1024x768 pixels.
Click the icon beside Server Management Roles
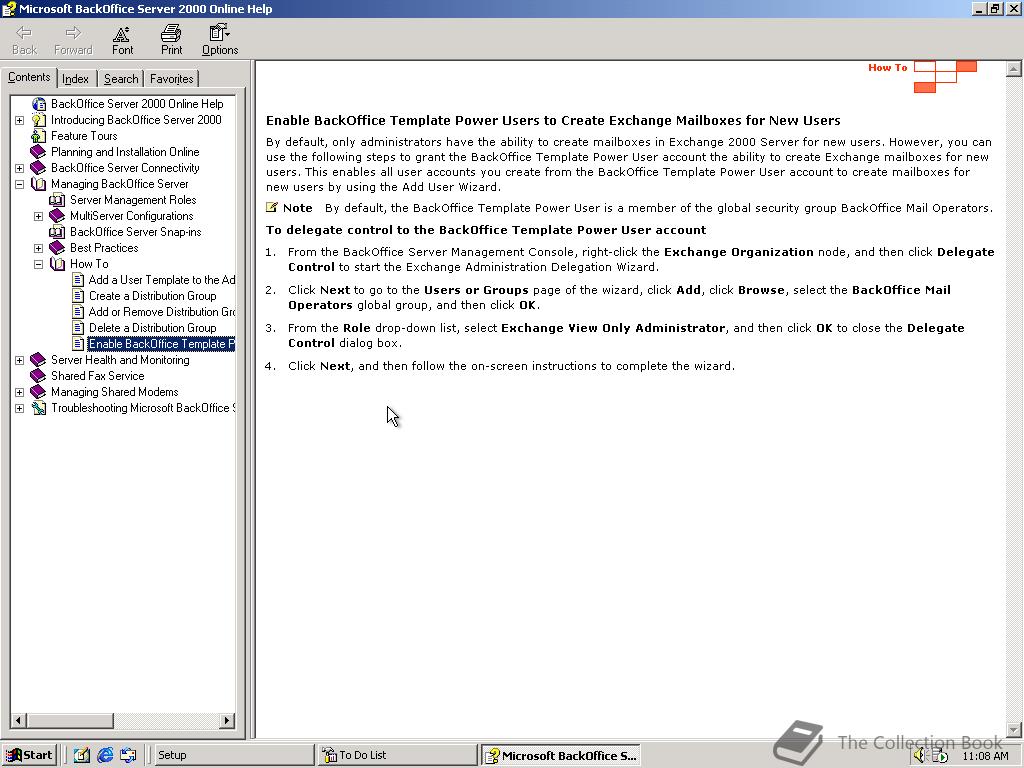57,200
